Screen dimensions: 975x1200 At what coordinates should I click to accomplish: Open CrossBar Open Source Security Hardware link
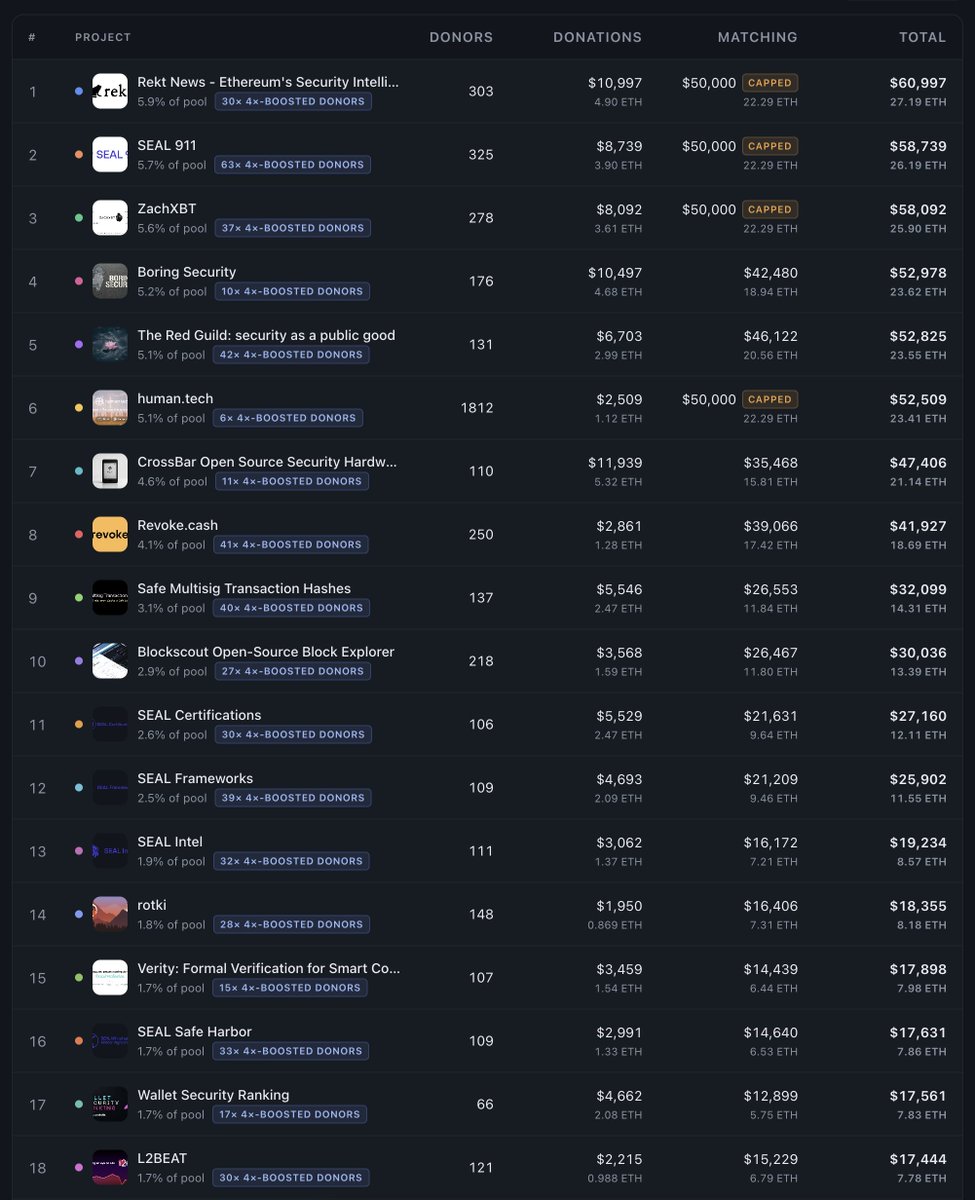point(267,462)
